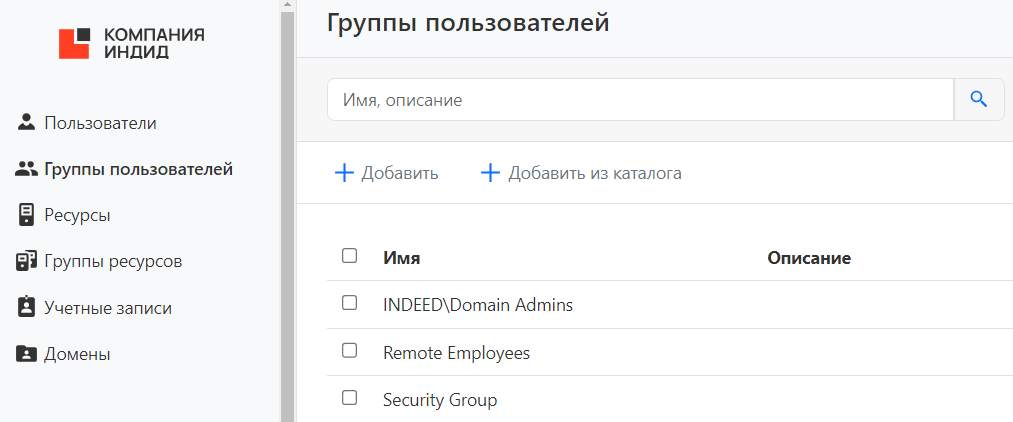Viewport: 1013px width, 422px height.
Task: Click the Имя, описание search field
Action: point(640,100)
